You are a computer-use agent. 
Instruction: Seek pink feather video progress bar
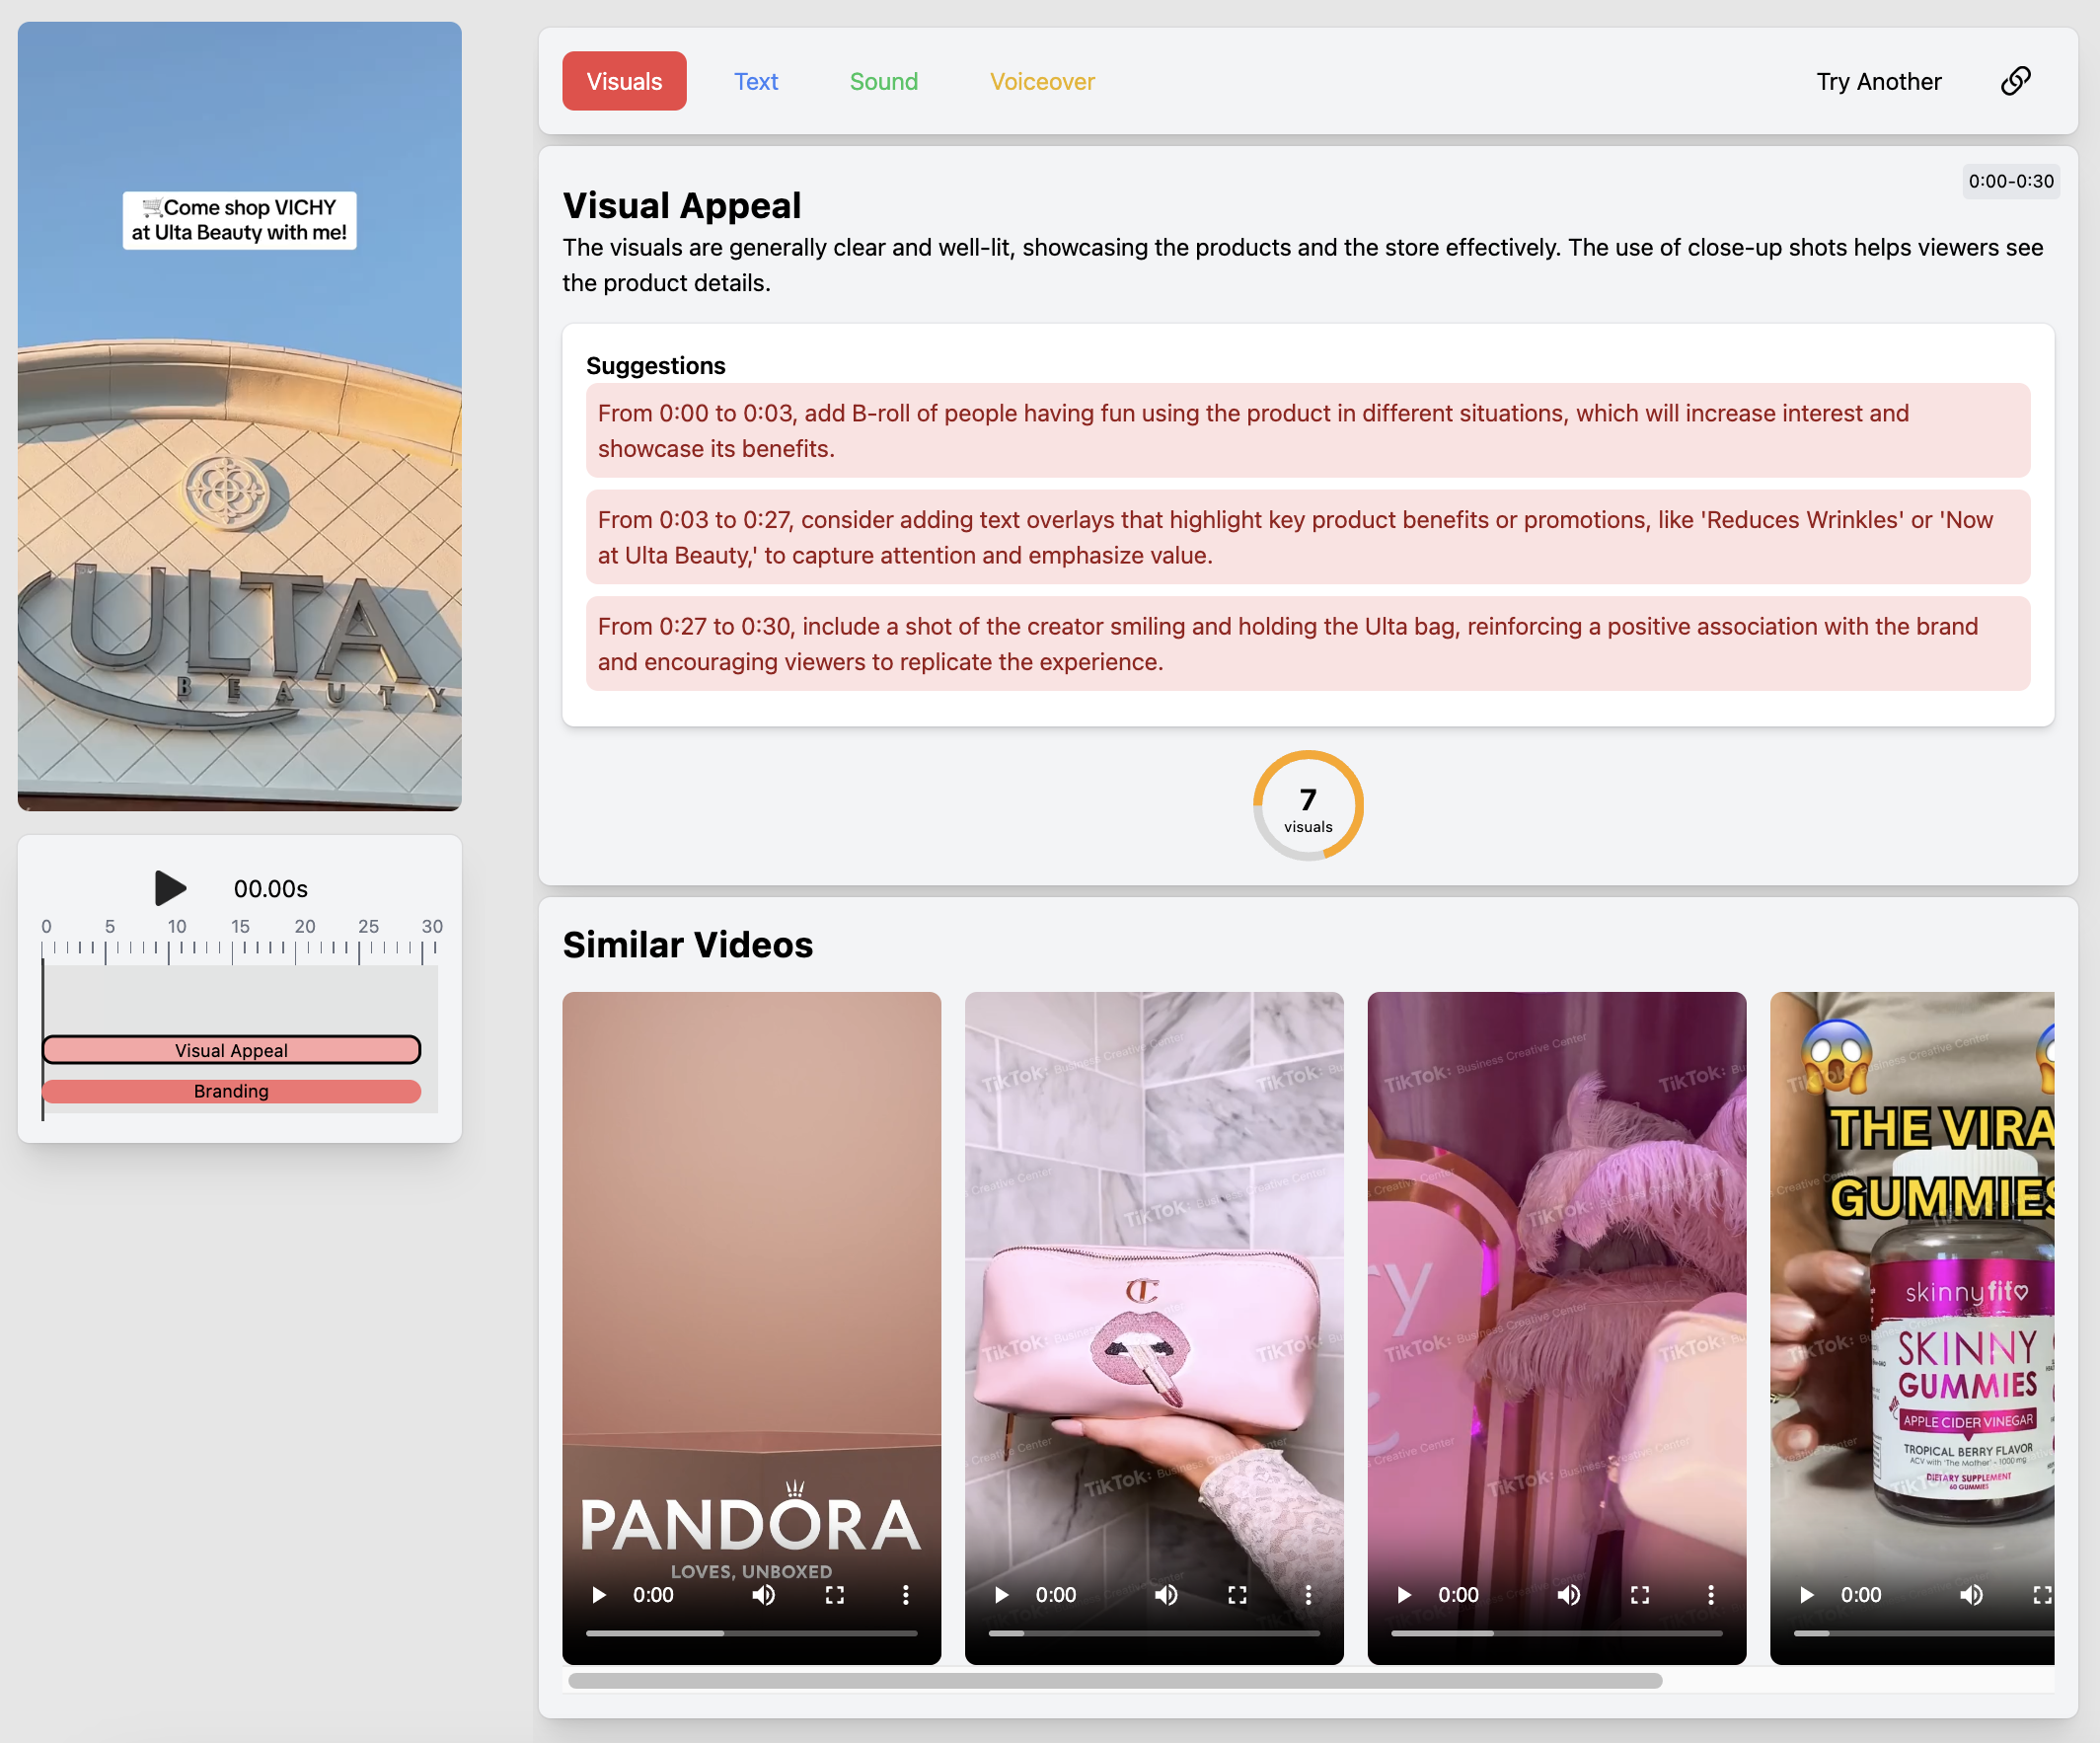1558,1634
